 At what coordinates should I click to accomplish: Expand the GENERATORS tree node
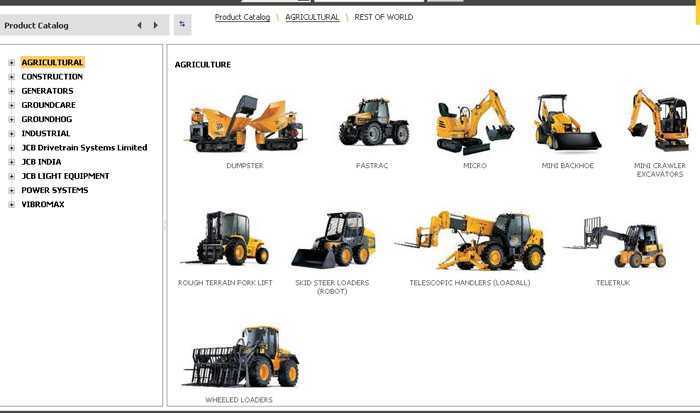click(12, 91)
